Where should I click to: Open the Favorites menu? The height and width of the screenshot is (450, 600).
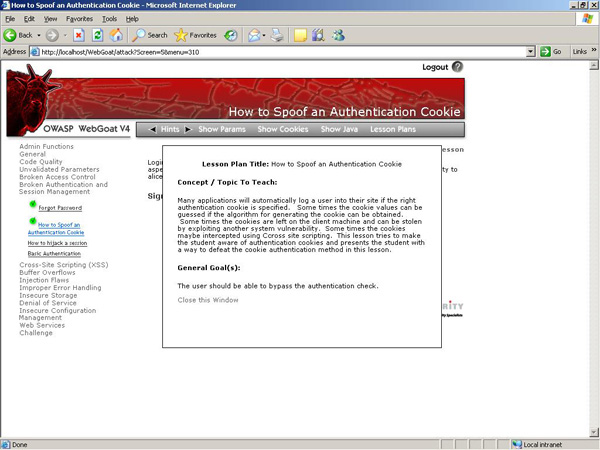point(79,19)
